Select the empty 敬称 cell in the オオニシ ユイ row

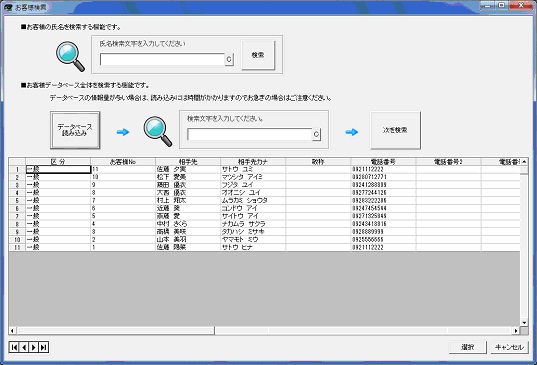click(x=318, y=193)
